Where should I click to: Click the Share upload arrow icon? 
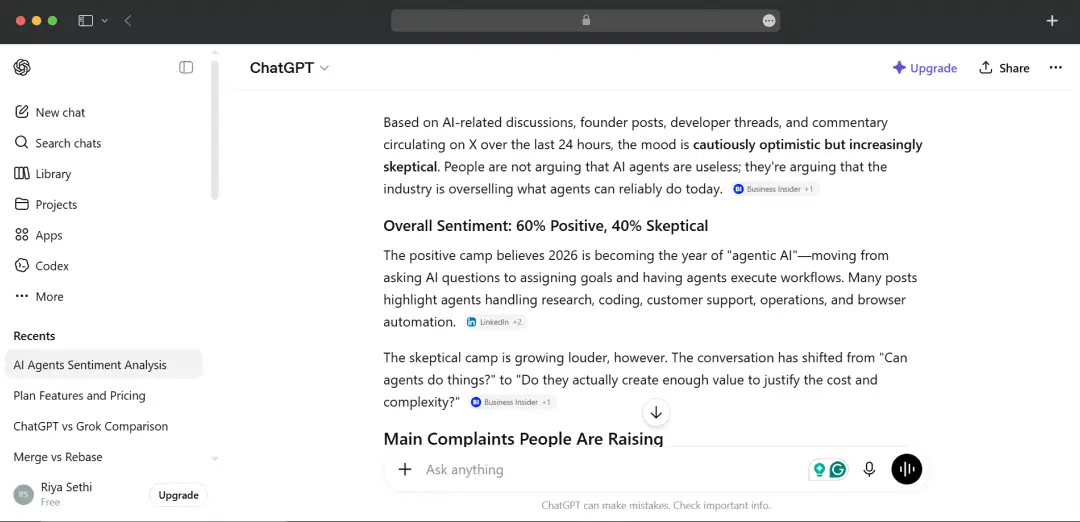click(x=986, y=67)
